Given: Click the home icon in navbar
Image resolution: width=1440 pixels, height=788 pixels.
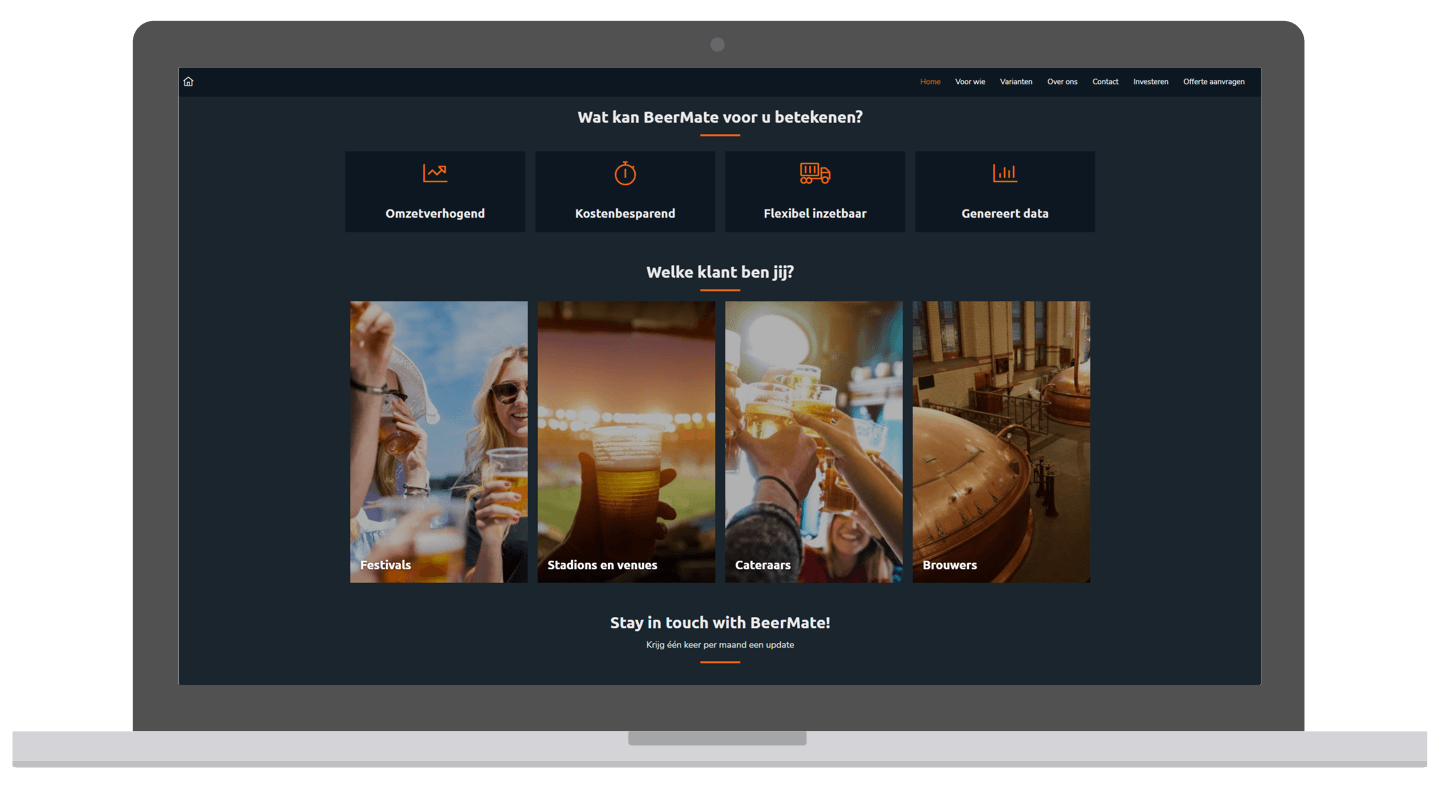Looking at the screenshot, I should click(x=188, y=82).
